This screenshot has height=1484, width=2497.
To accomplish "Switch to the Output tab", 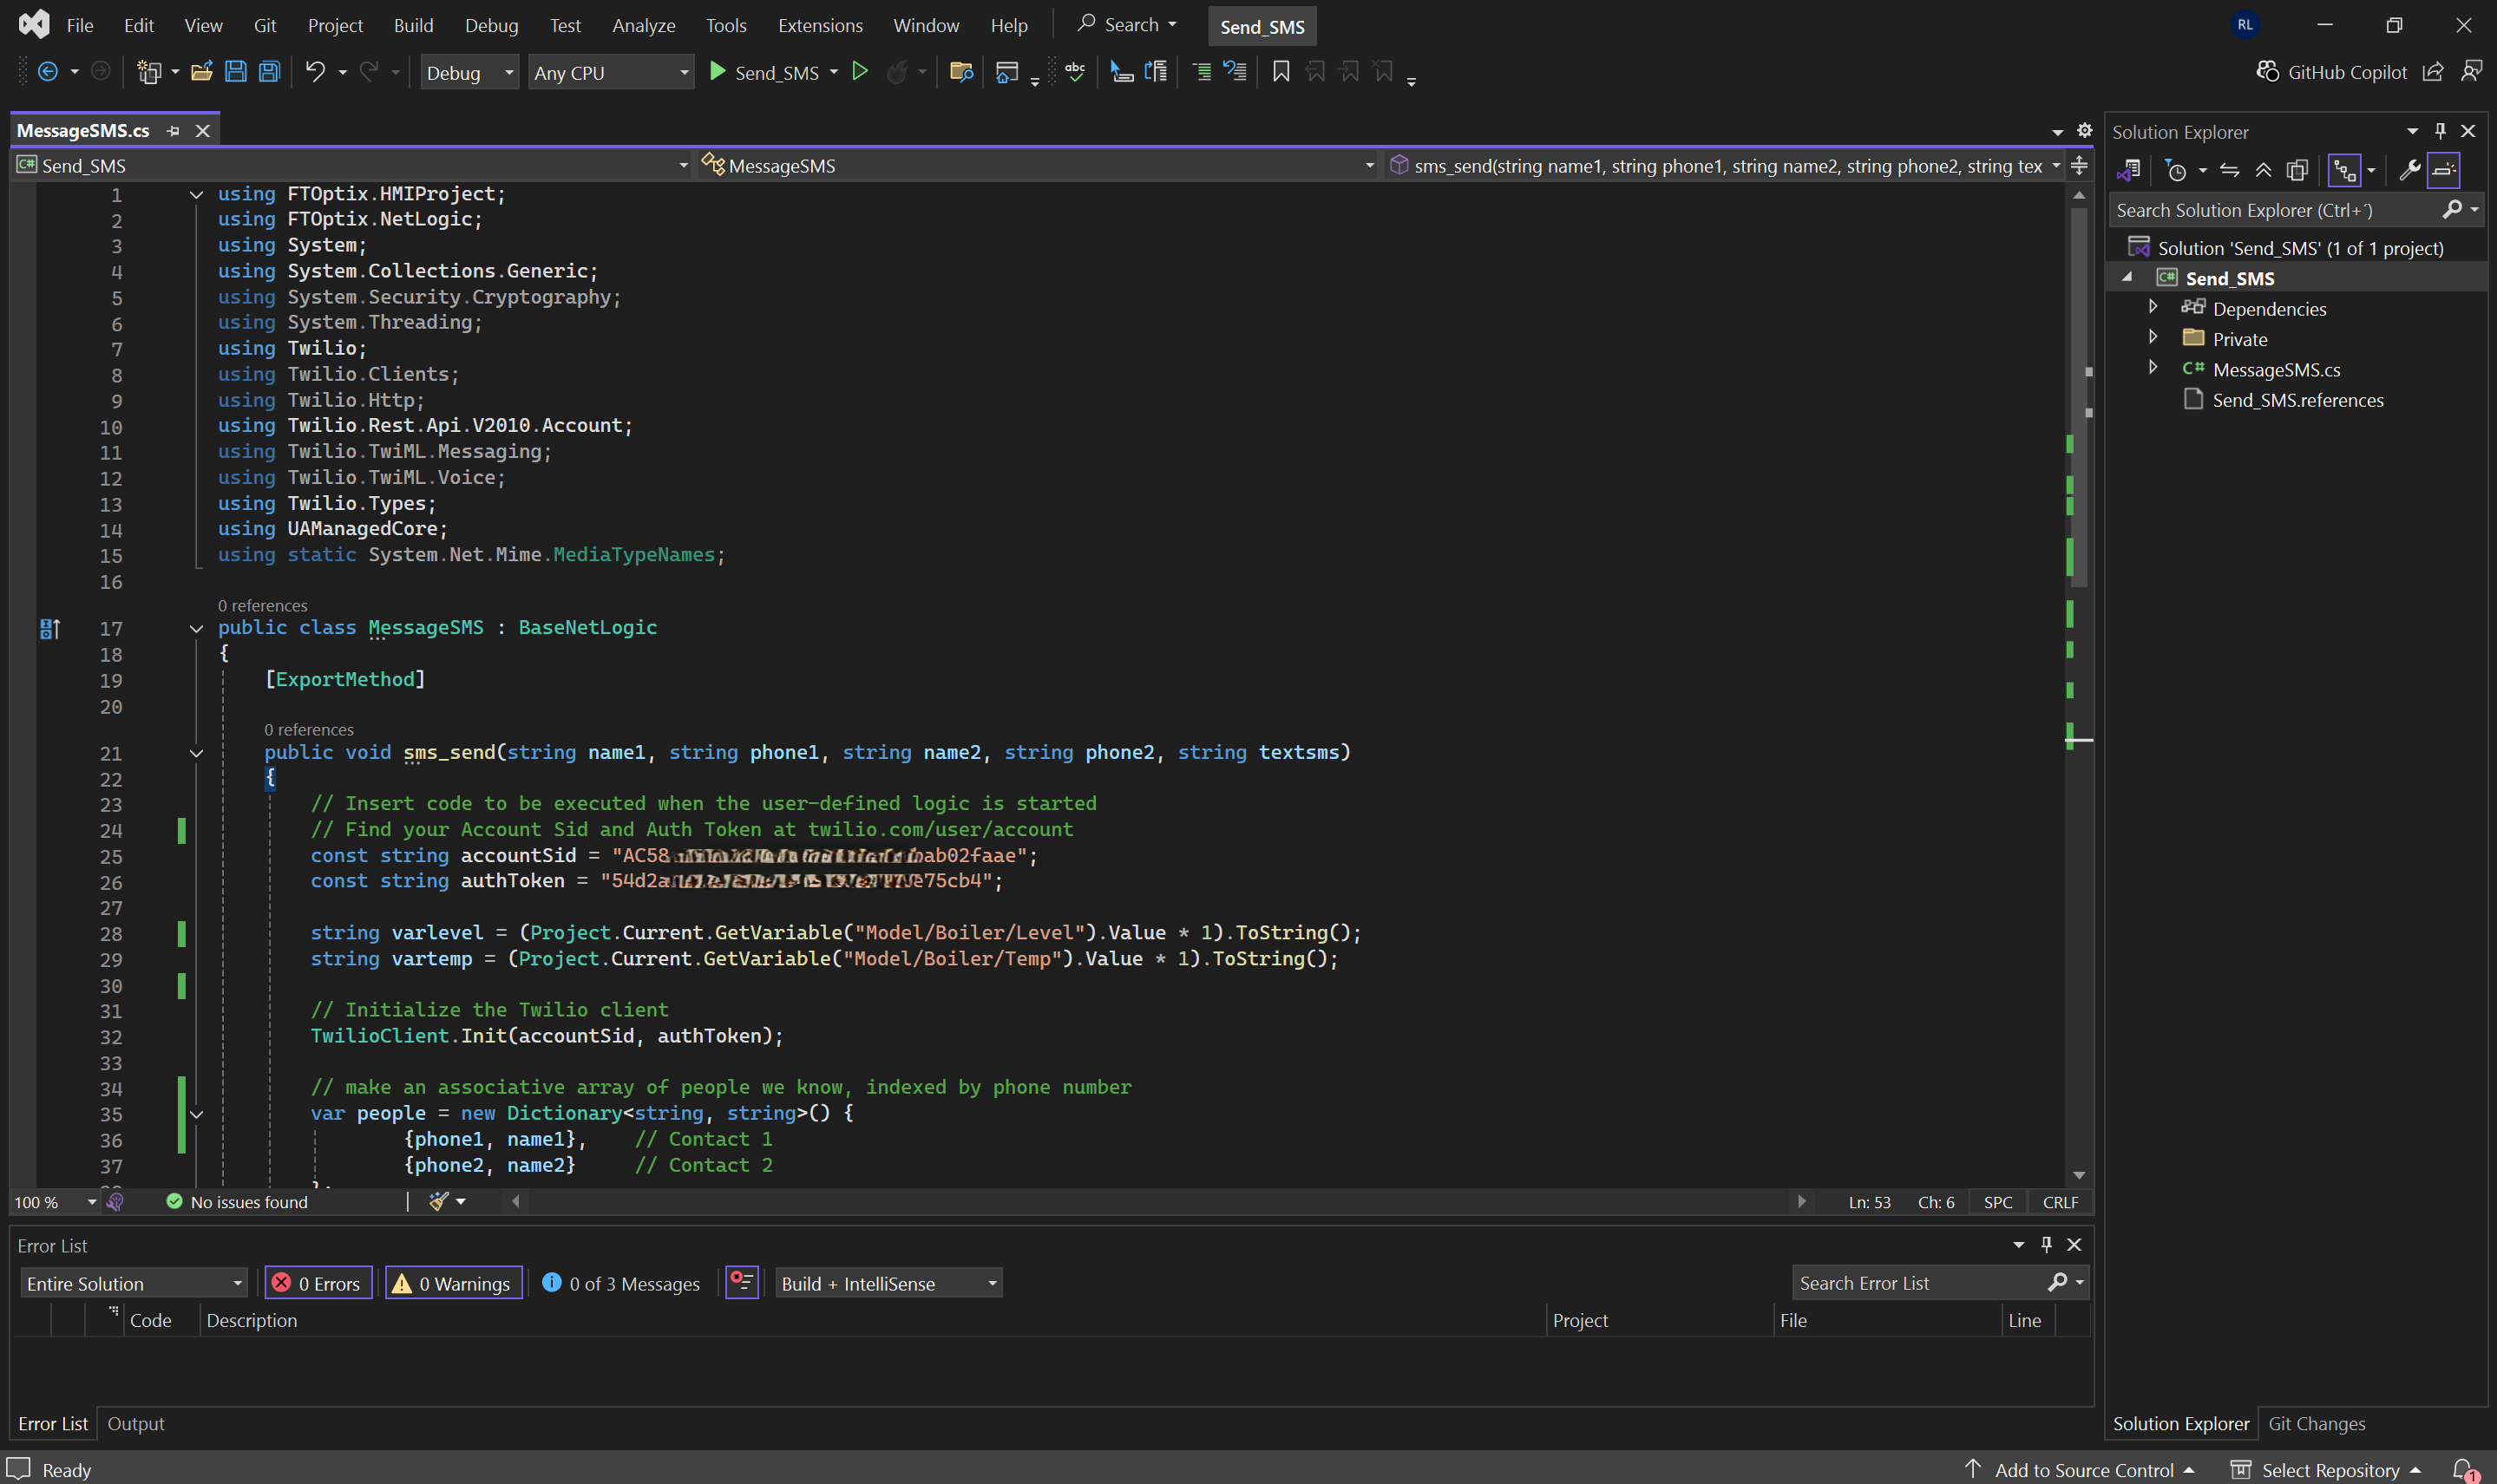I will click(136, 1423).
